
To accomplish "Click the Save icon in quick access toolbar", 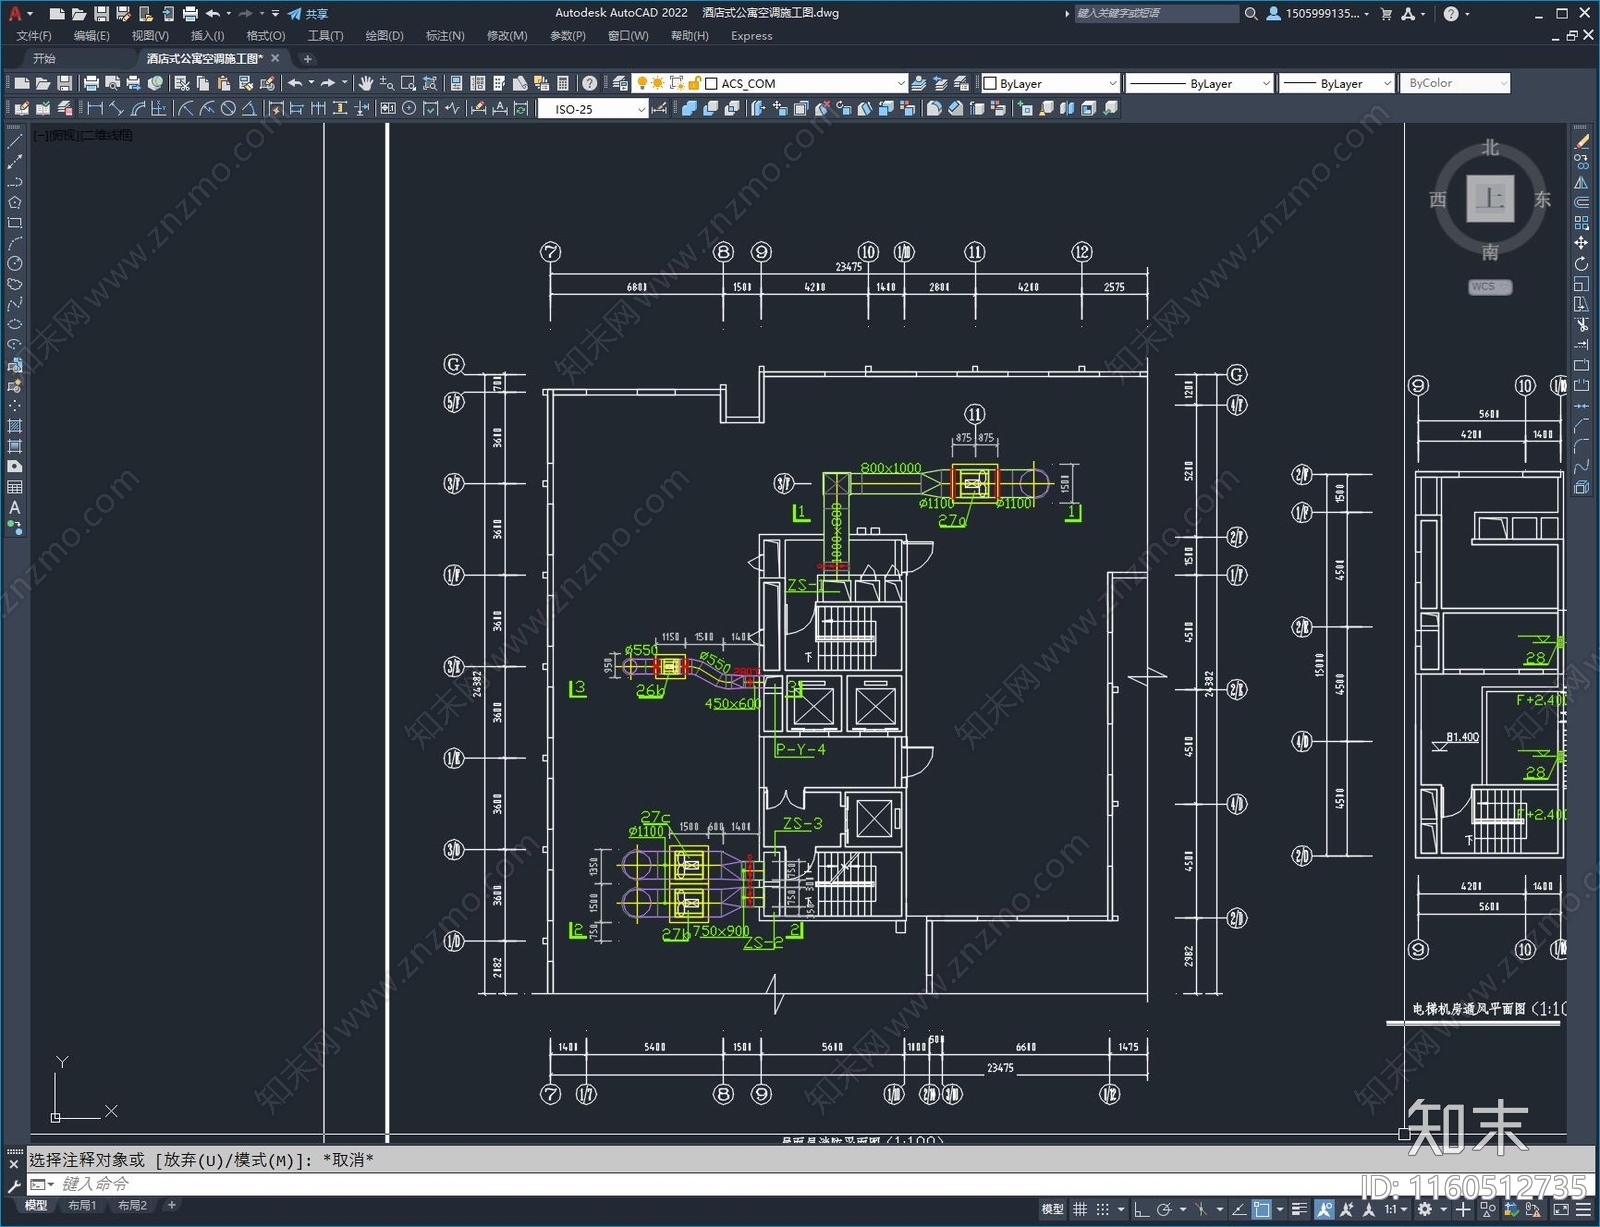I will tap(101, 13).
